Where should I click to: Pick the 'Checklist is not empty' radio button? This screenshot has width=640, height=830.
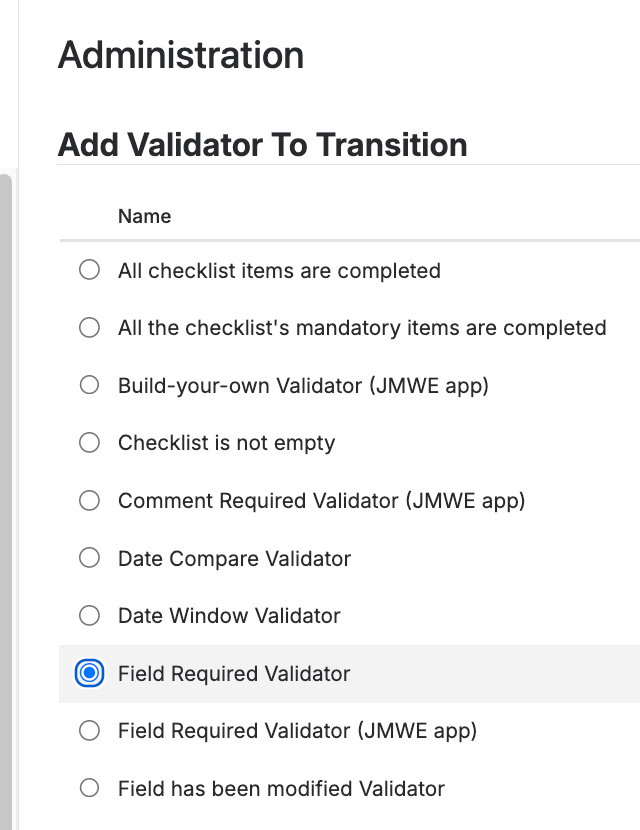pyautogui.click(x=90, y=443)
